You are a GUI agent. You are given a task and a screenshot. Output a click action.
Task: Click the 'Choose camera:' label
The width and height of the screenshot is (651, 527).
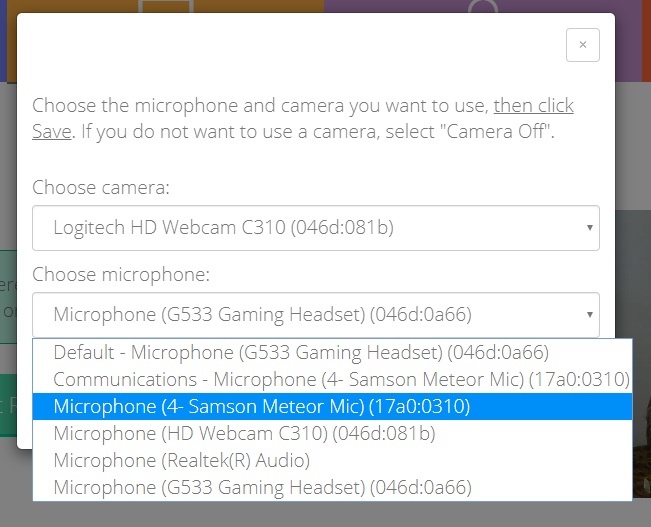pyautogui.click(x=101, y=188)
